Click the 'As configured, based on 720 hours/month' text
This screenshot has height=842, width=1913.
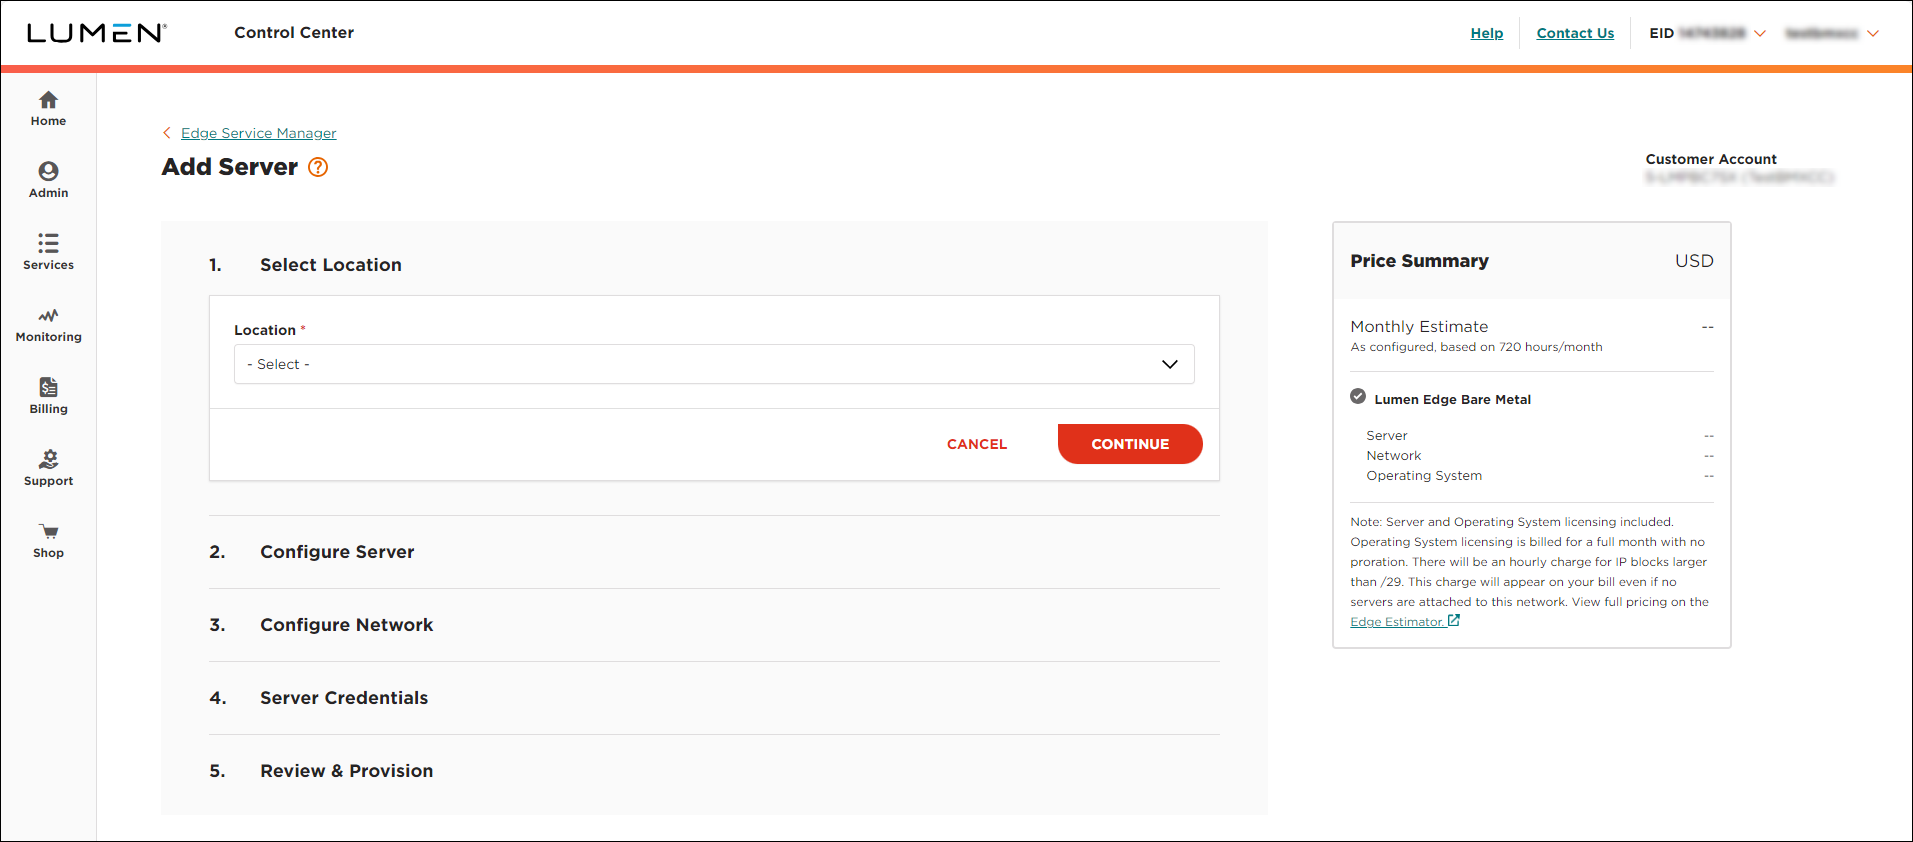click(x=1476, y=347)
